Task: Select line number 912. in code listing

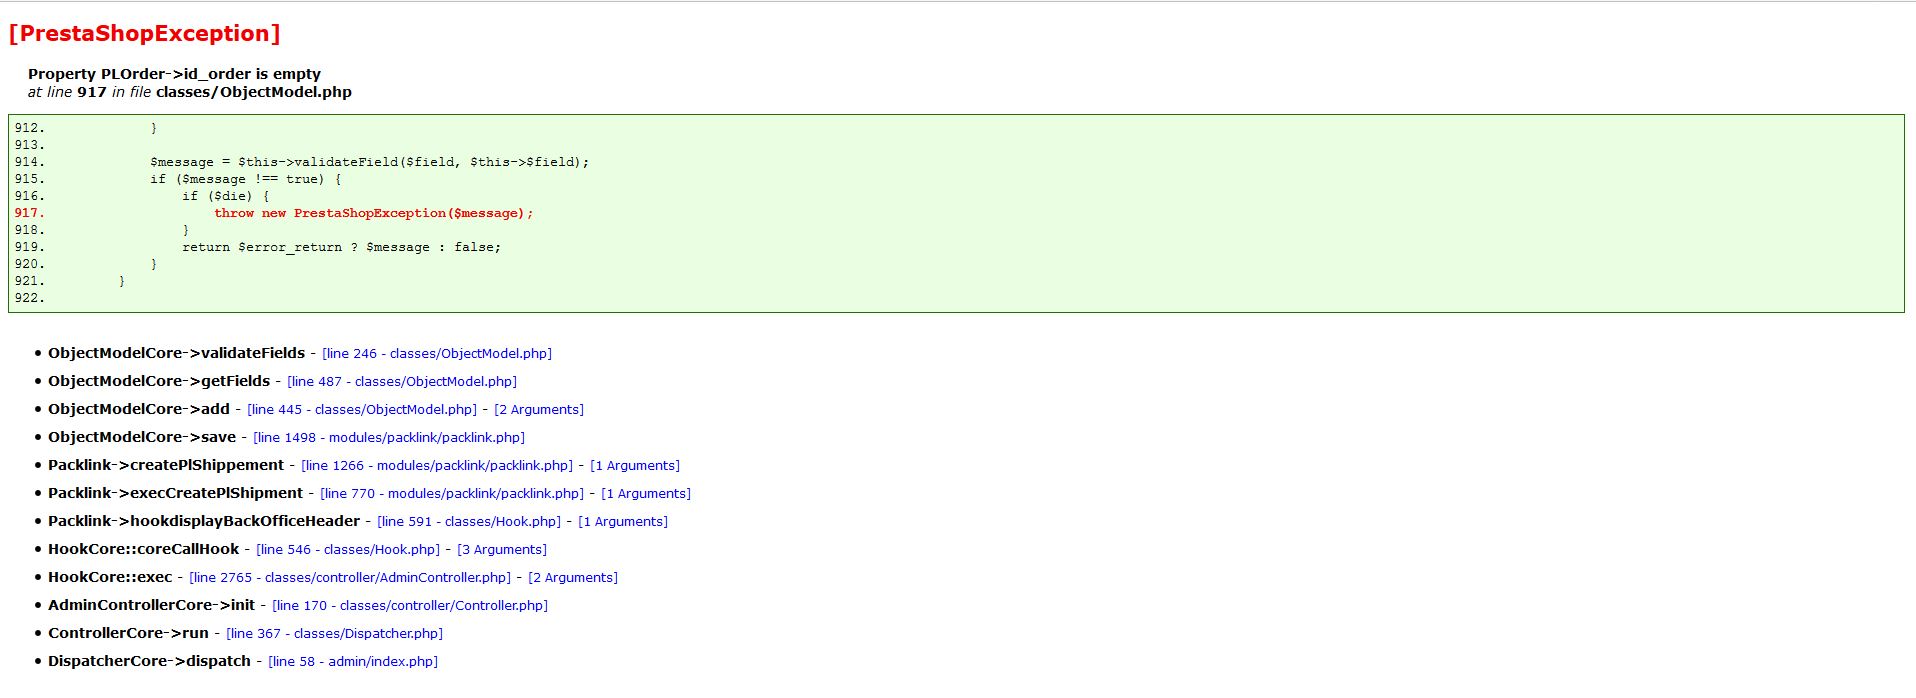Action: (x=30, y=128)
